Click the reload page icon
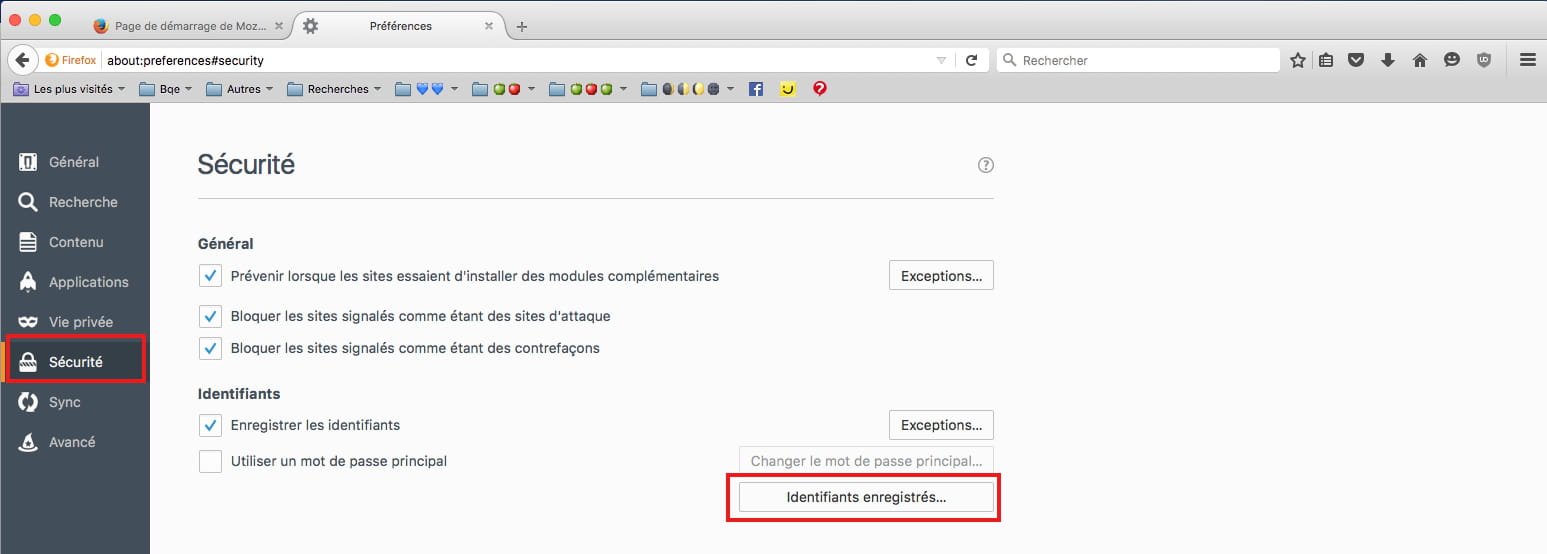The image size is (1547, 554). coord(971,60)
